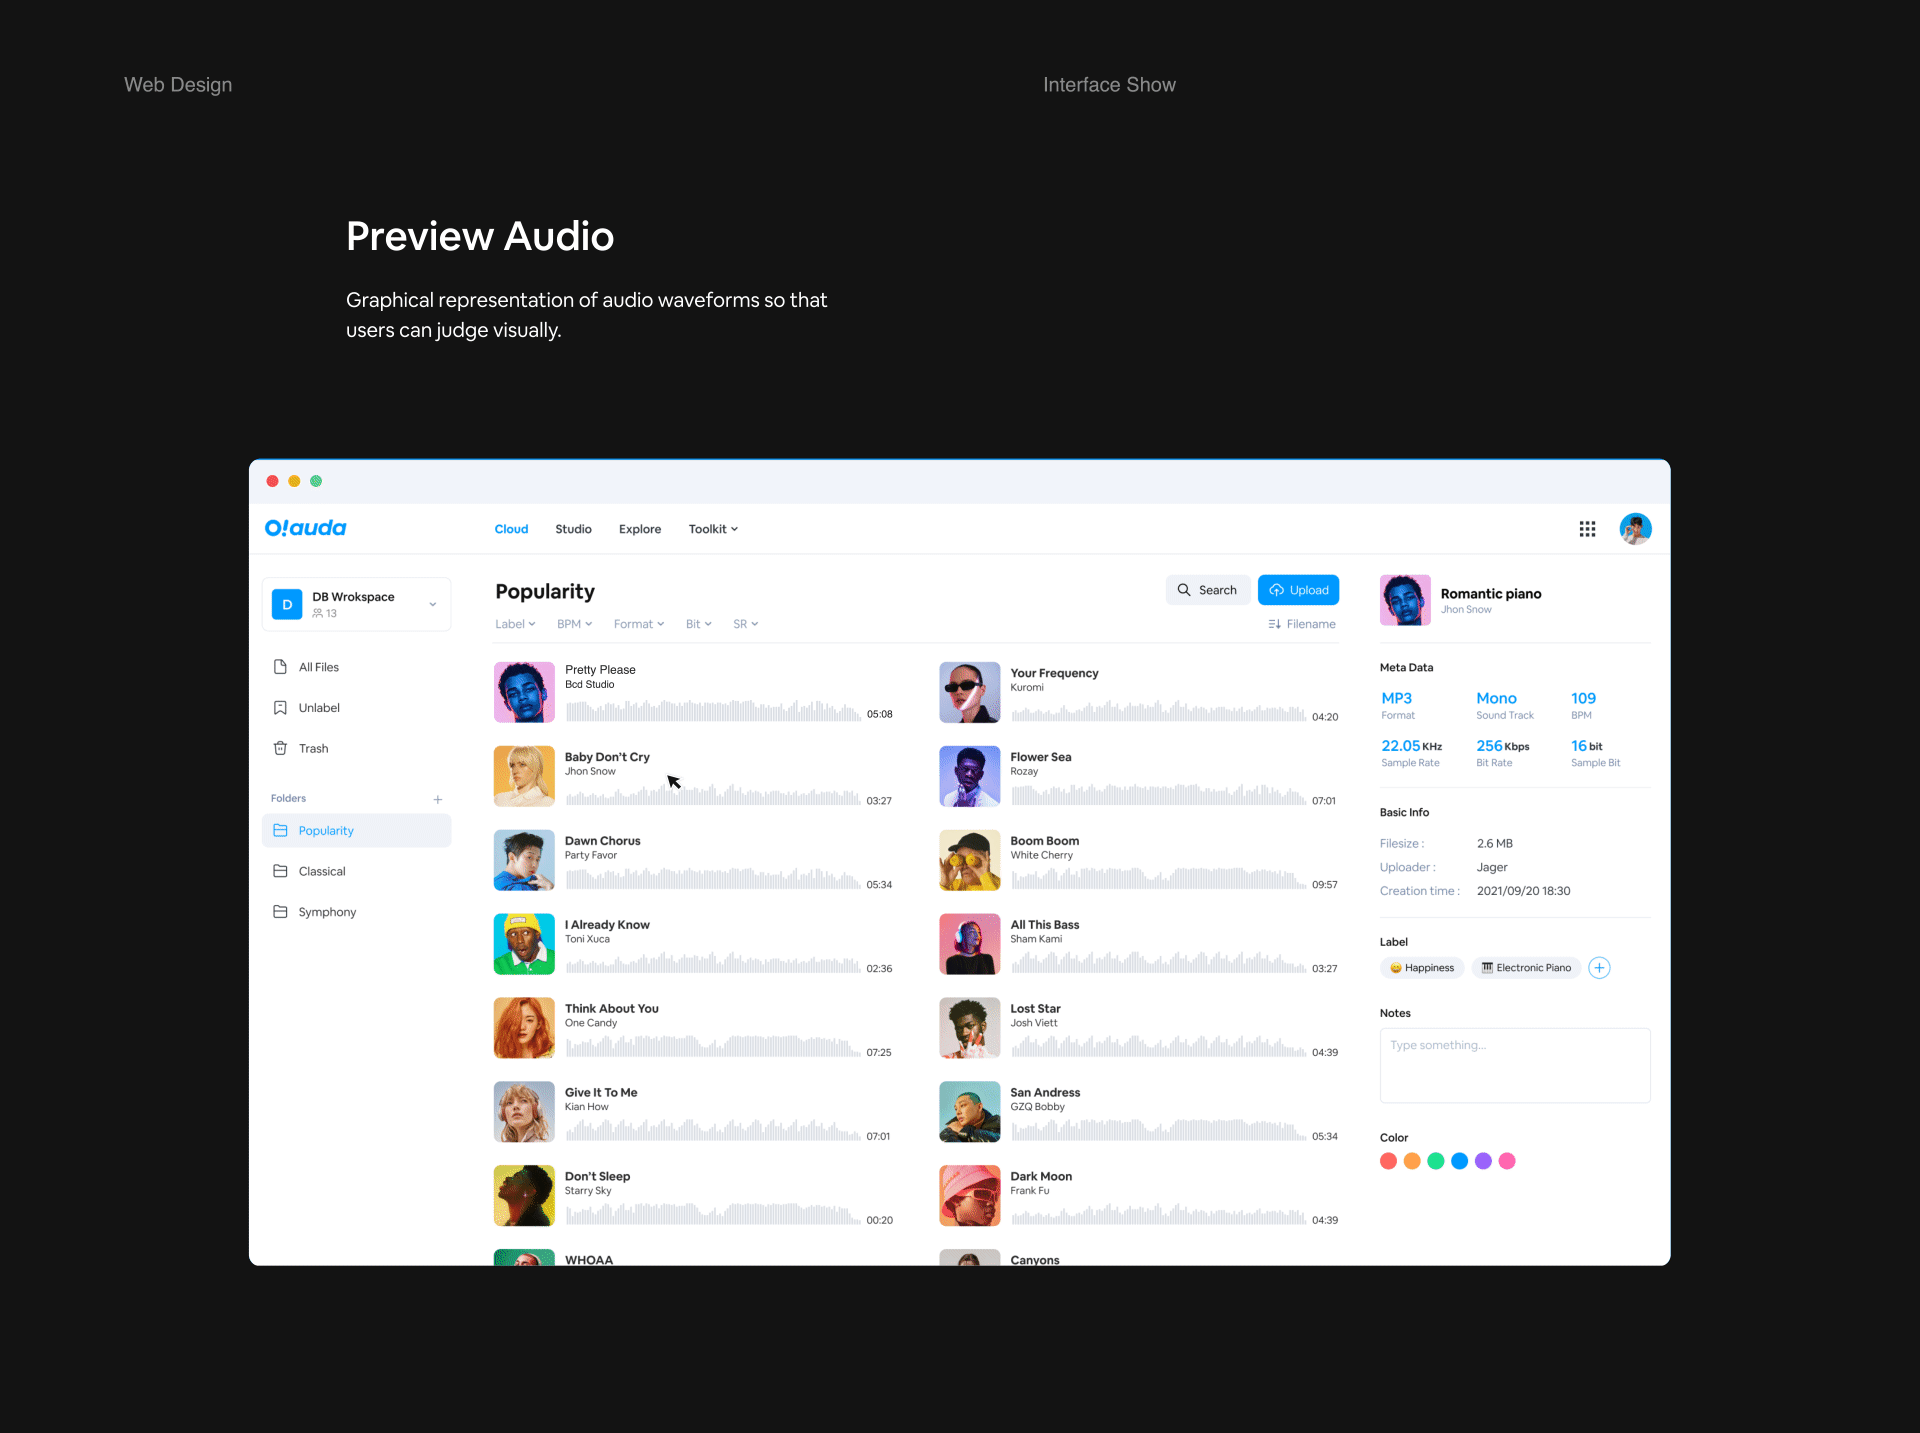The image size is (1920, 1433).
Task: Pick the blue color swatch
Action: [x=1460, y=1161]
